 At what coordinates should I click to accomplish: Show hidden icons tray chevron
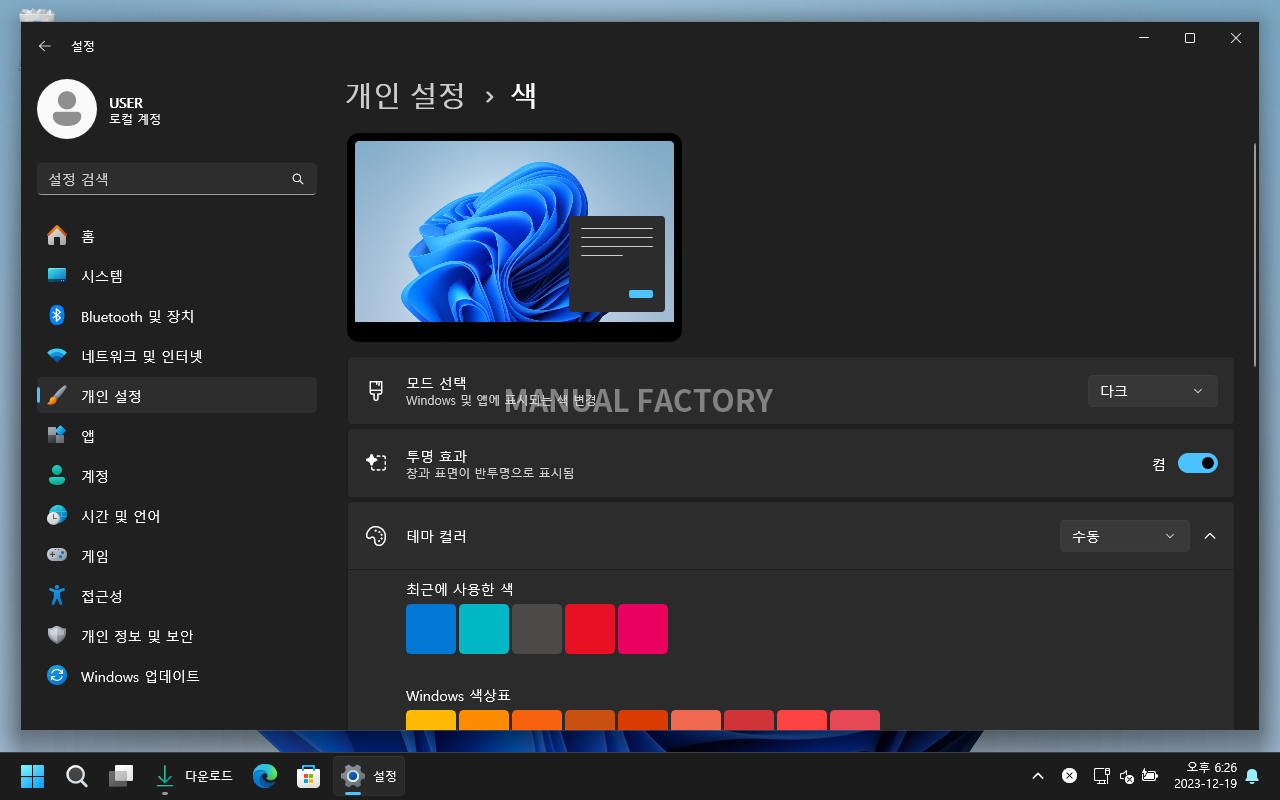pos(1038,776)
